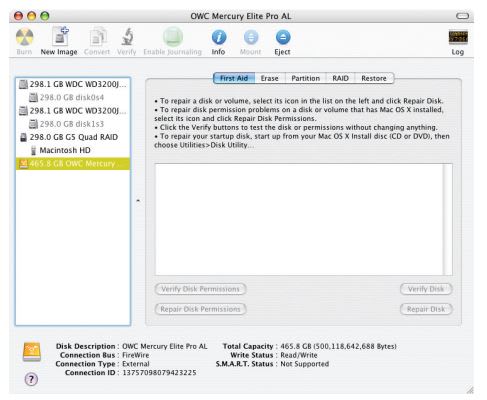Open the help question mark button
This screenshot has height=400, width=487.
pyautogui.click(x=31, y=379)
